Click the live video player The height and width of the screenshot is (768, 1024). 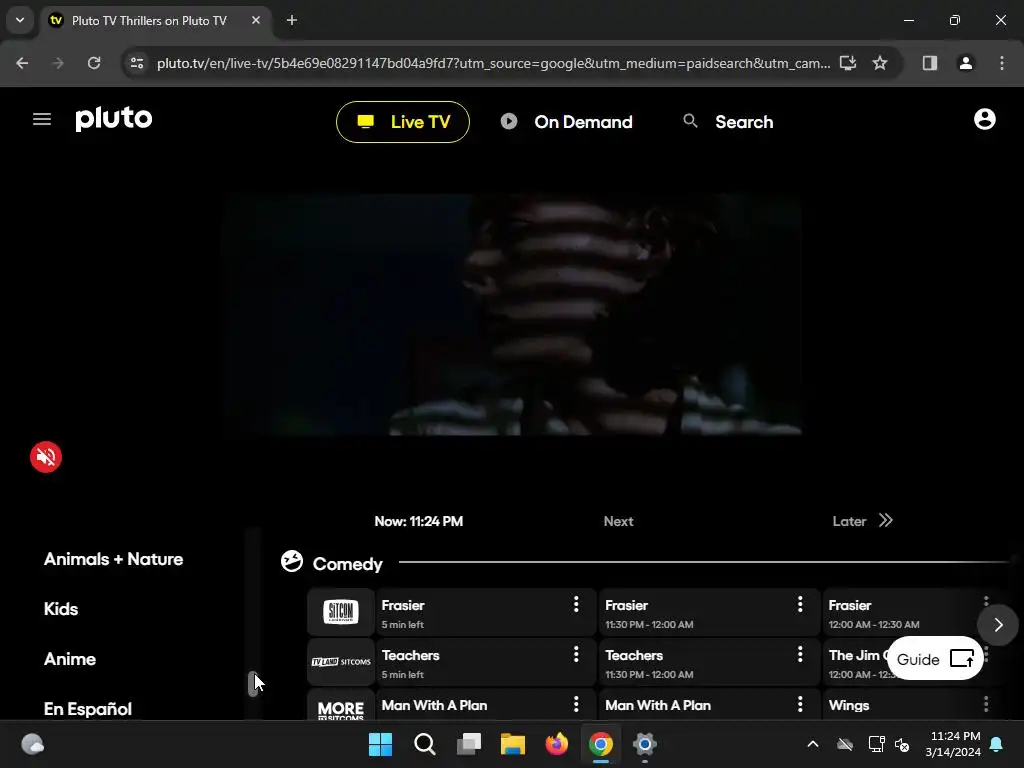pos(511,314)
